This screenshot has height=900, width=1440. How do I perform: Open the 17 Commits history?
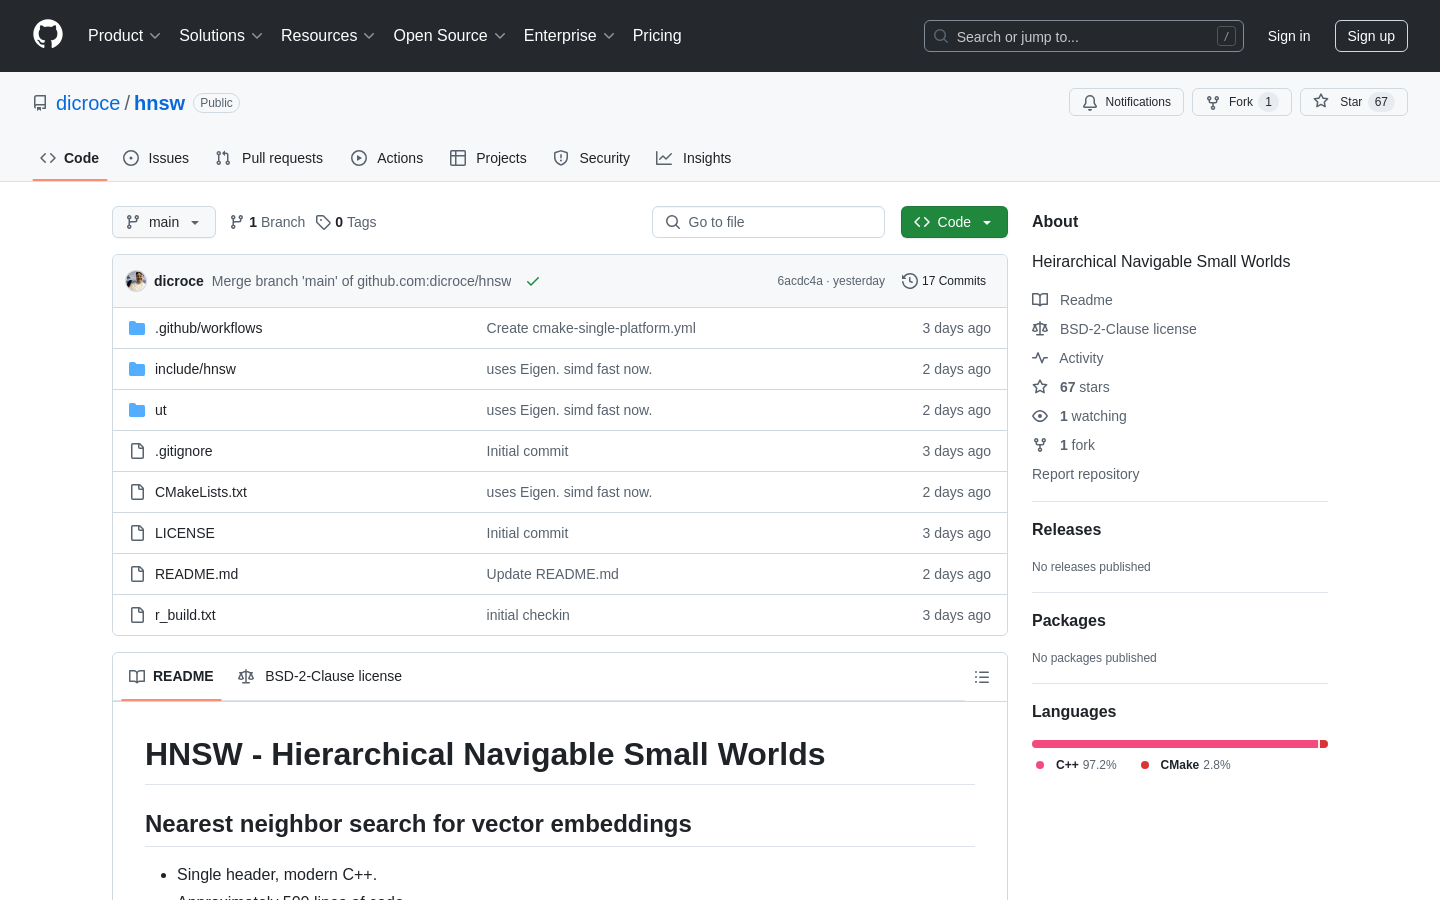(x=944, y=281)
